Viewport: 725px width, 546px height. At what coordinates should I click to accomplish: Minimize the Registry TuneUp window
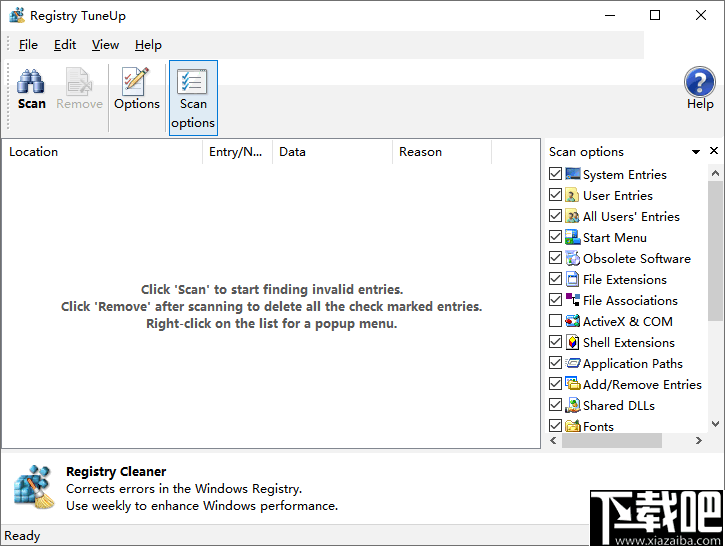pyautogui.click(x=610, y=15)
